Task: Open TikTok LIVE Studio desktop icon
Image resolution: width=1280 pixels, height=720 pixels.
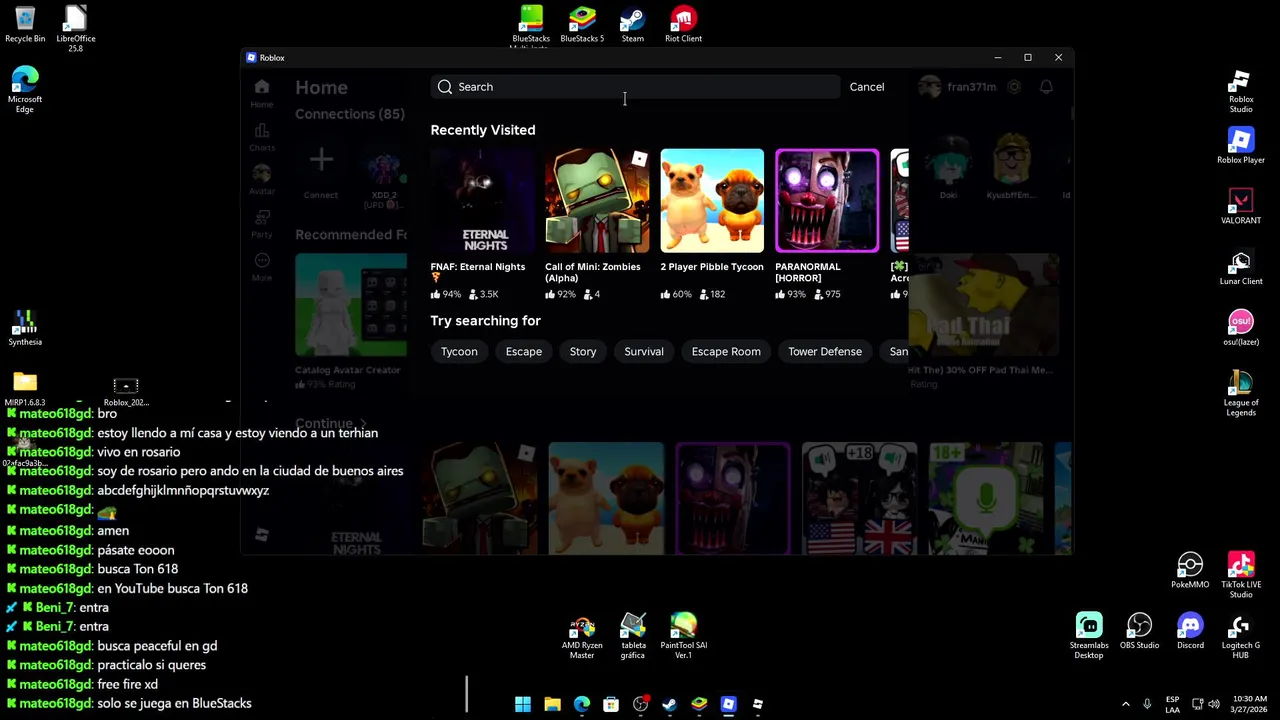Action: [x=1241, y=575]
